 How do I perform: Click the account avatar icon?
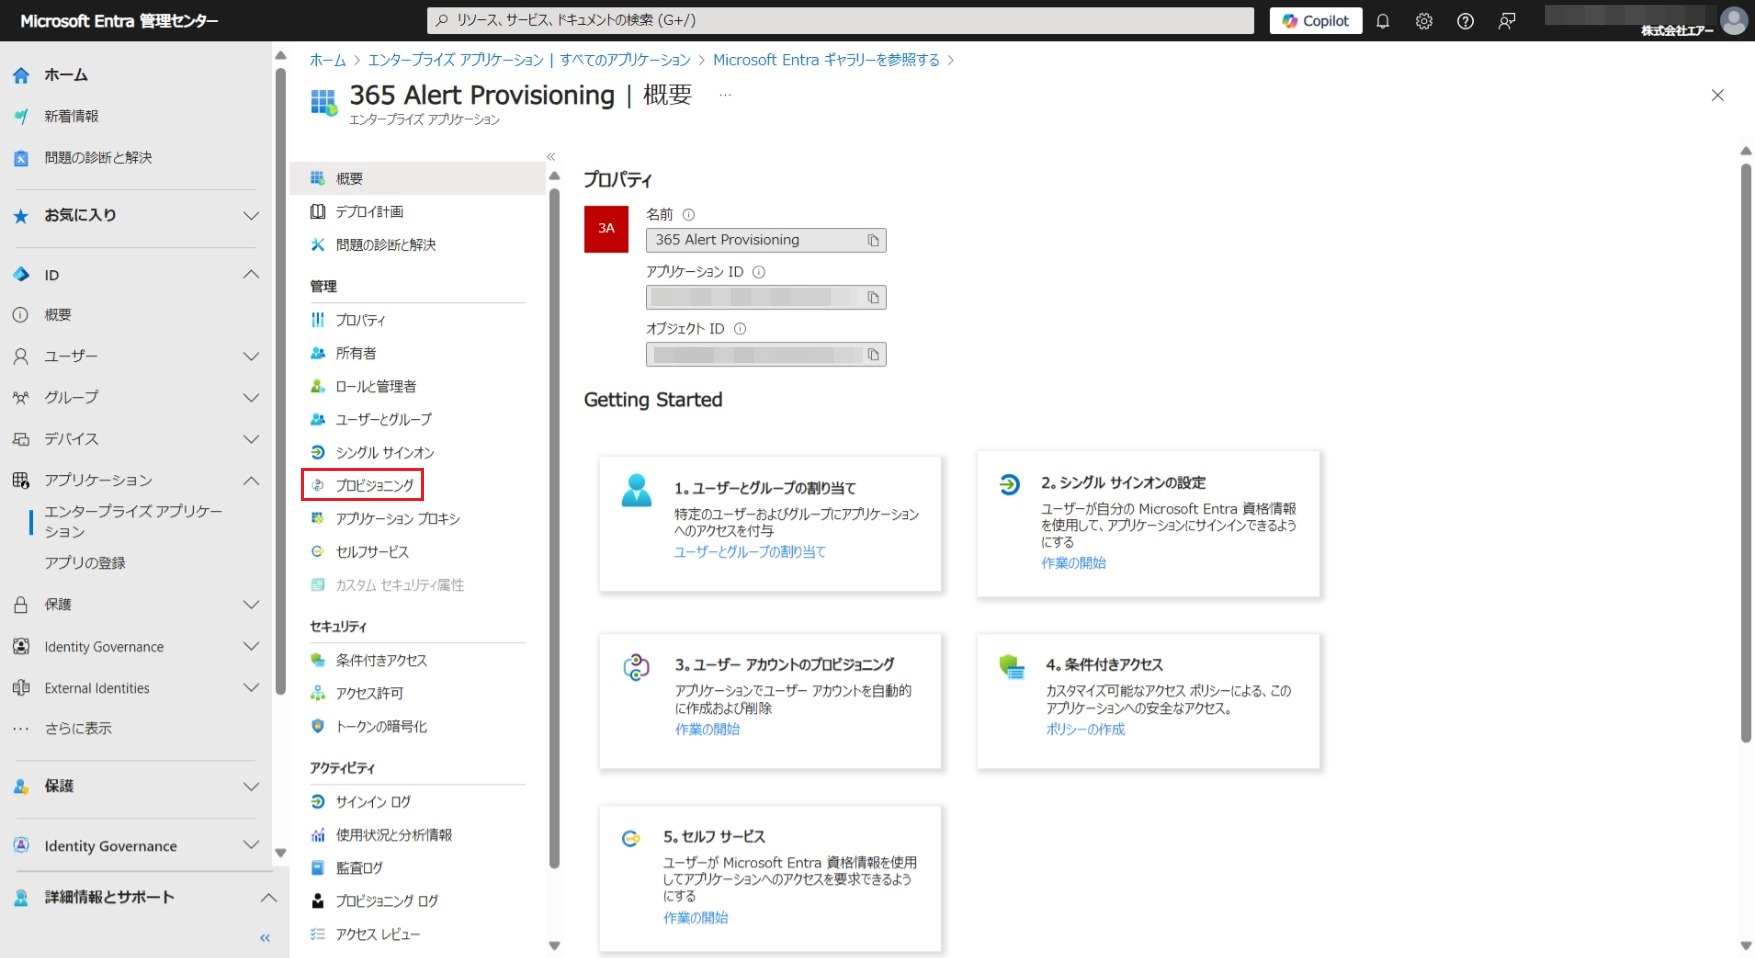[x=1733, y=20]
